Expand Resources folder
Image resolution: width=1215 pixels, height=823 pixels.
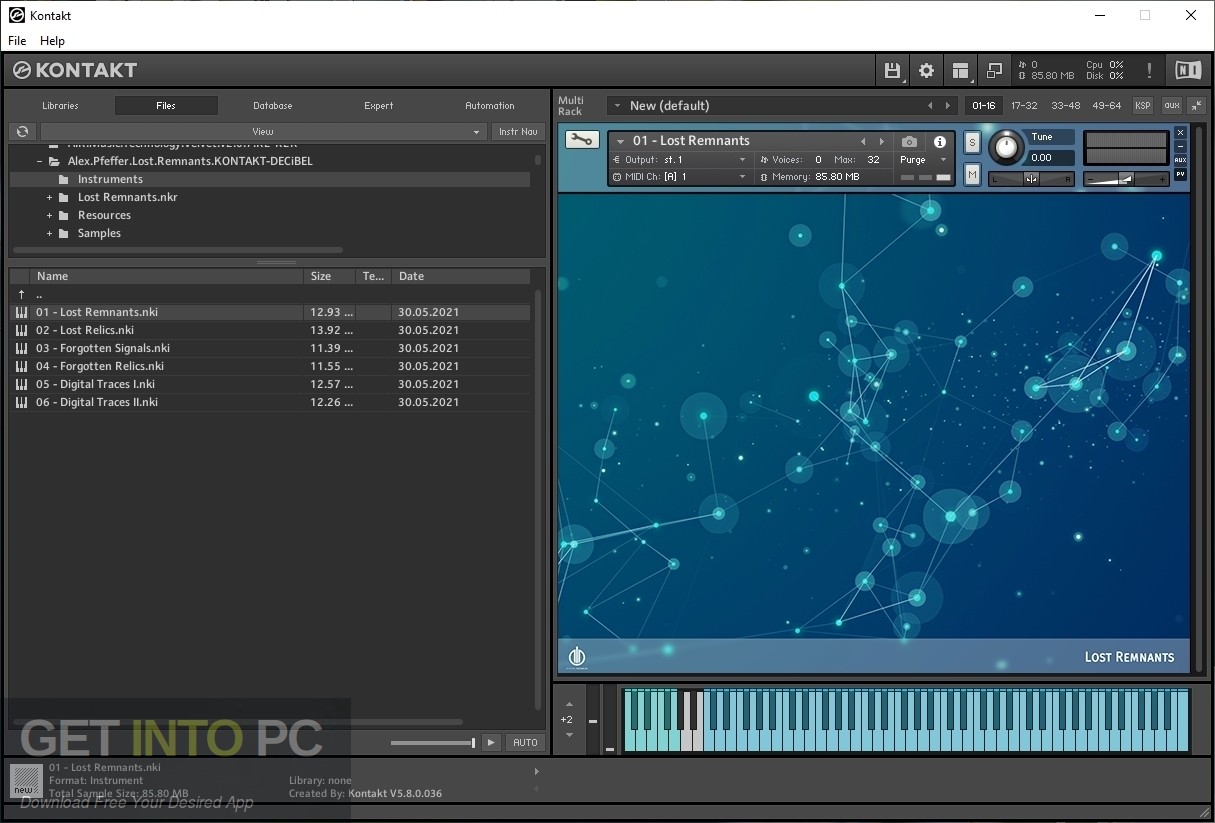pyautogui.click(x=49, y=215)
